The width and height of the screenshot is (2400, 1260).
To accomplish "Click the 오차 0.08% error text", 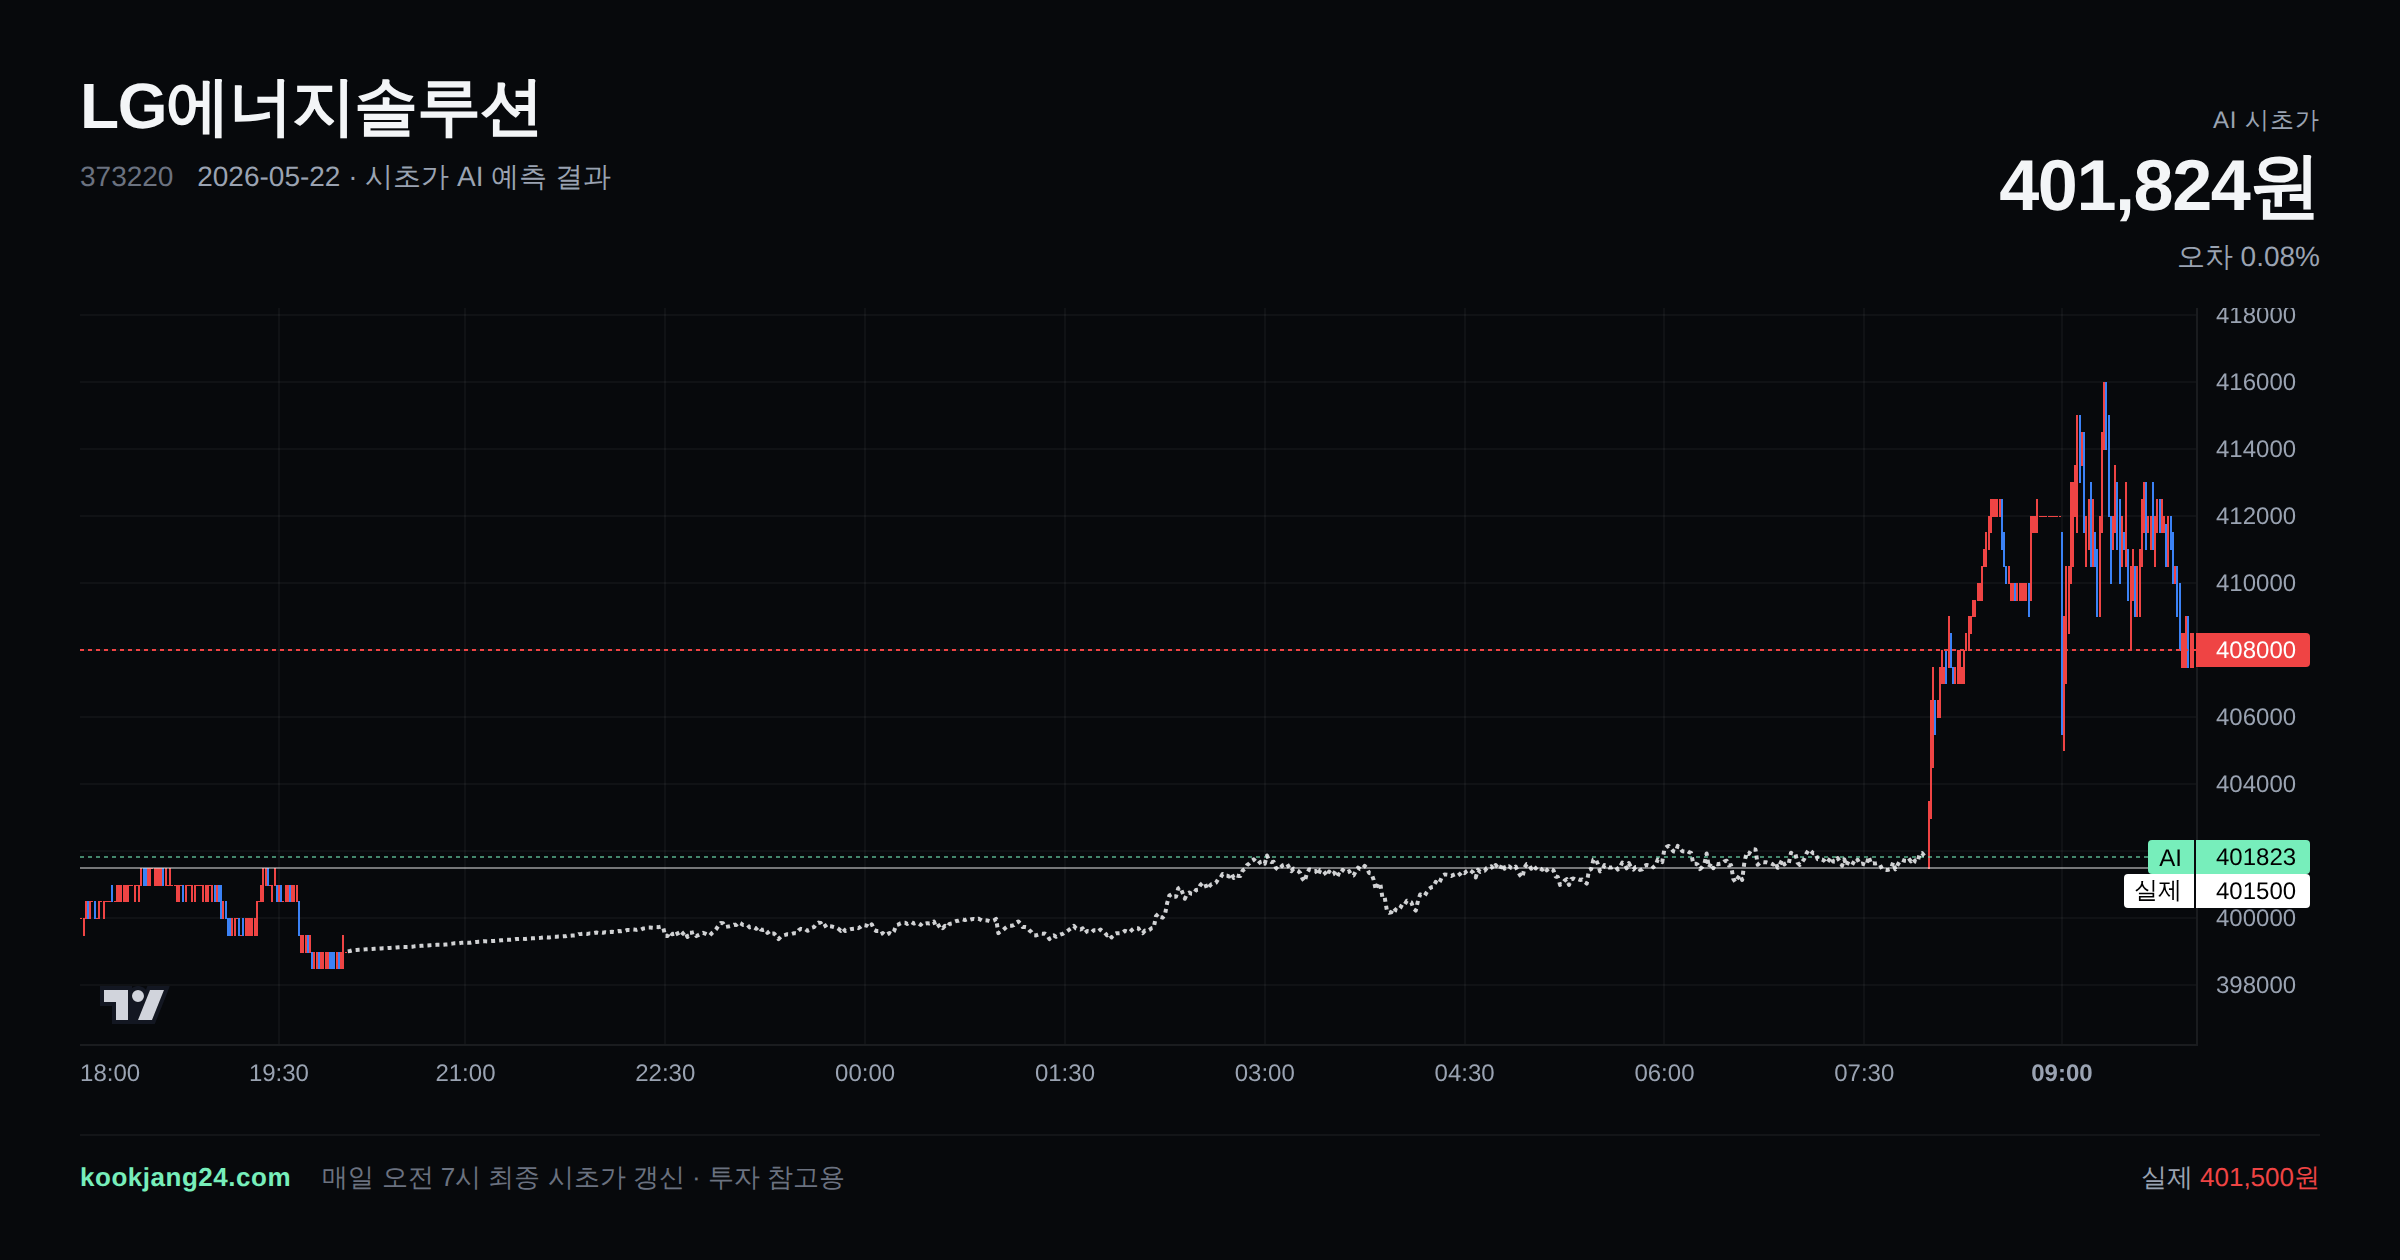I will click(2248, 257).
